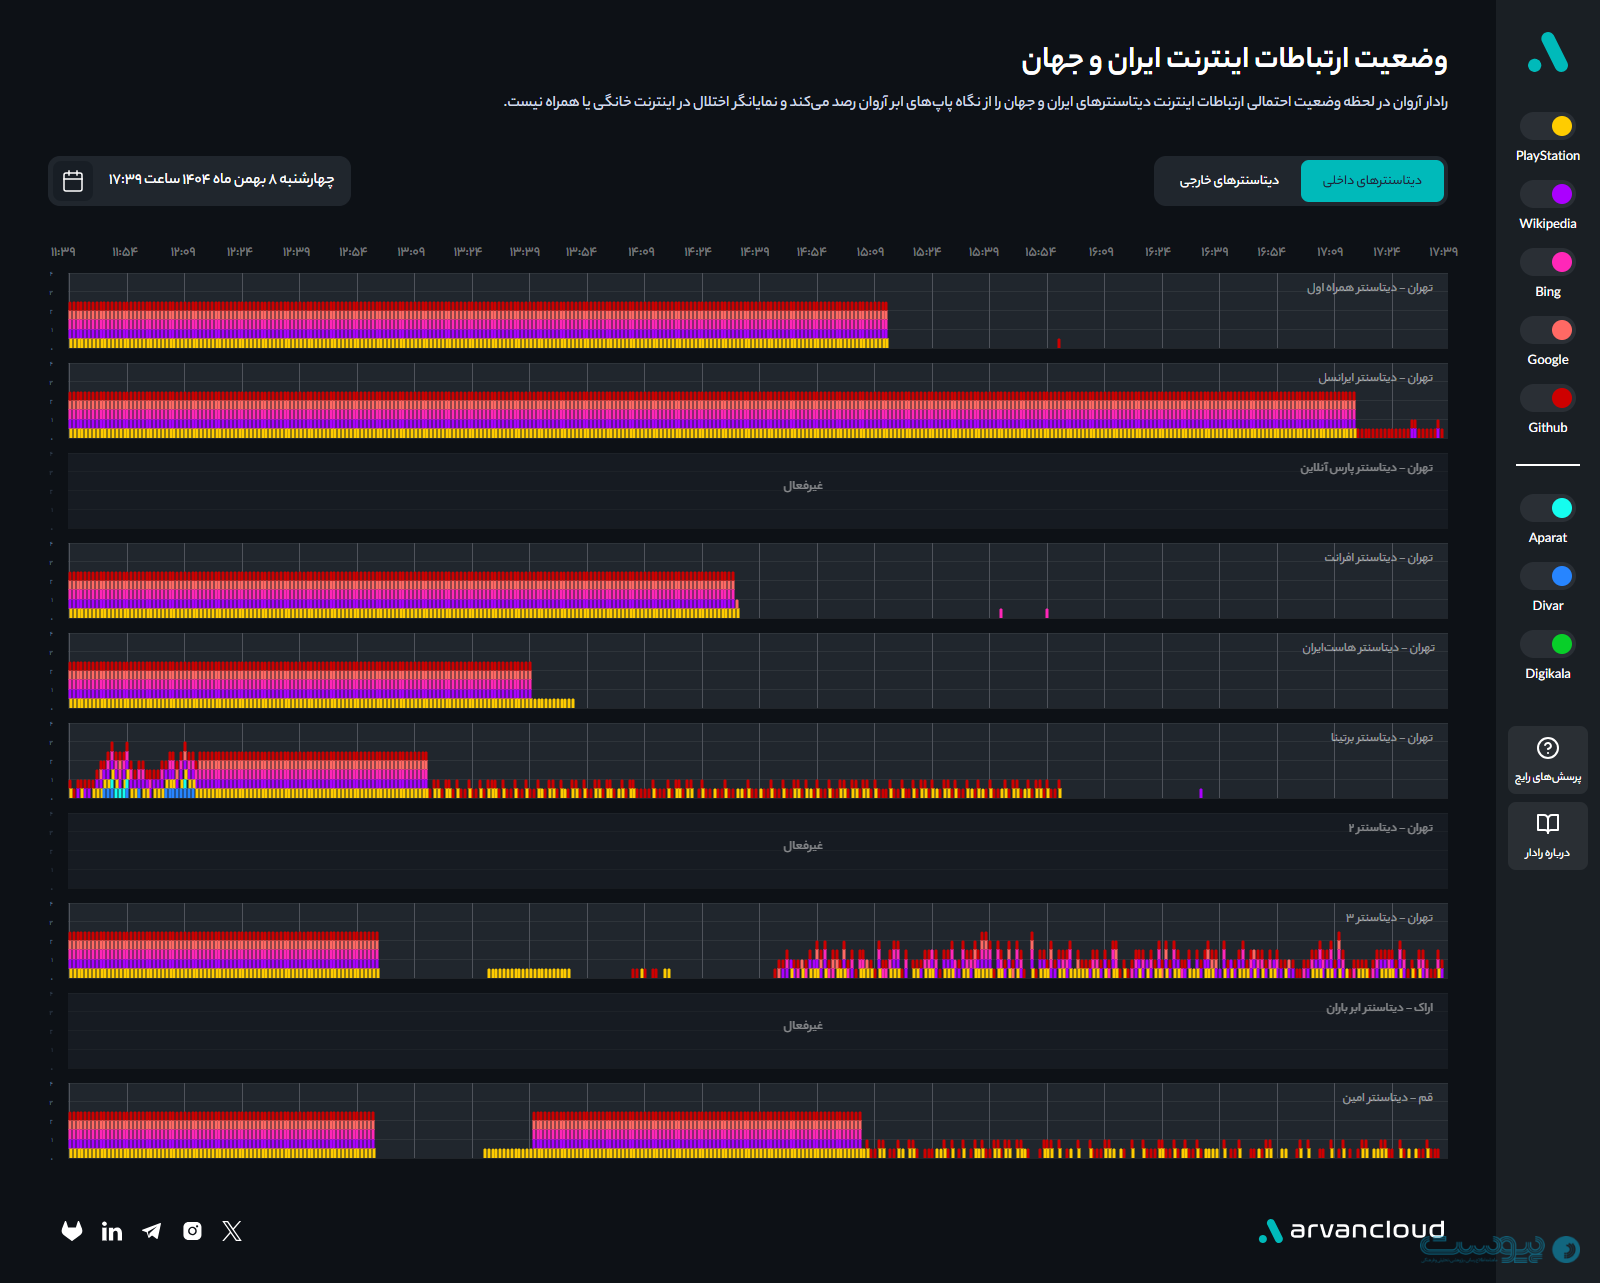Screen dimensions: 1600x1283
Task: Toggle the Google series switch
Action: [x=1547, y=330]
